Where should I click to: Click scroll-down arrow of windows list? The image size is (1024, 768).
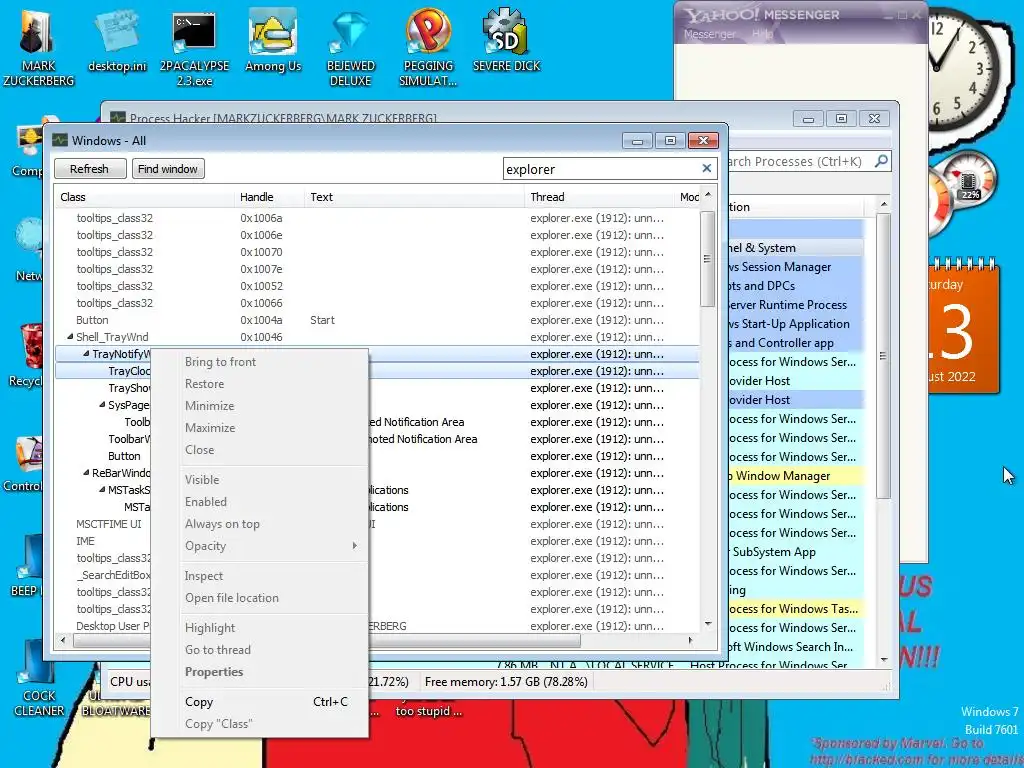coord(708,624)
